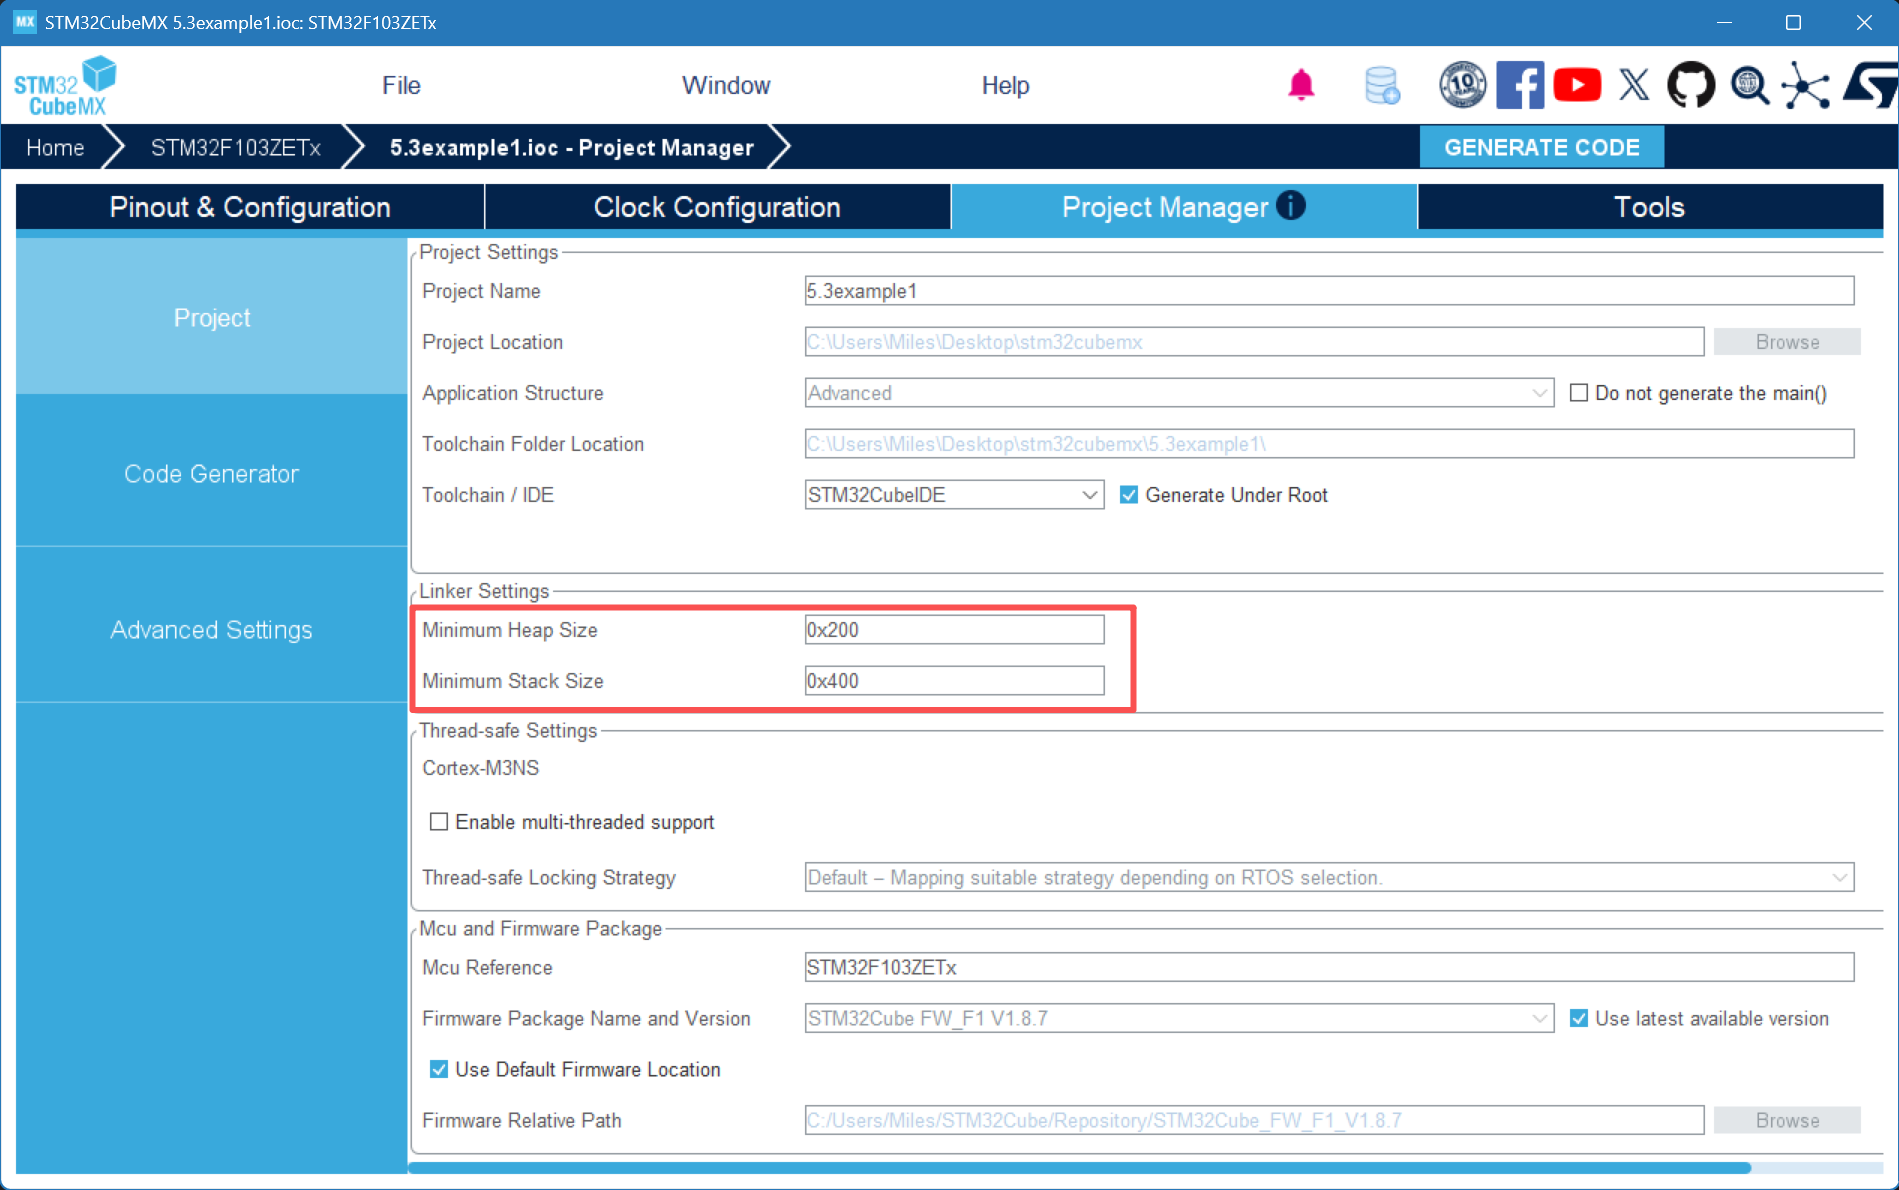The height and width of the screenshot is (1190, 1899).
Task: Open the X (Twitter) icon link
Action: tap(1634, 85)
